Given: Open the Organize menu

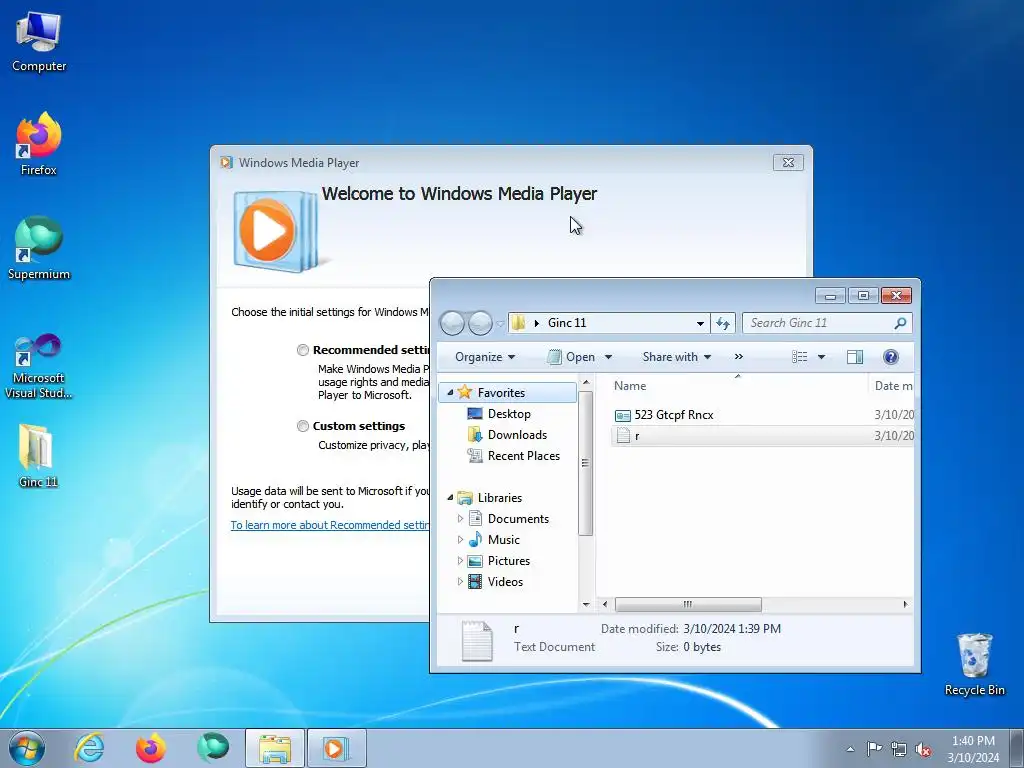Looking at the screenshot, I should point(485,357).
